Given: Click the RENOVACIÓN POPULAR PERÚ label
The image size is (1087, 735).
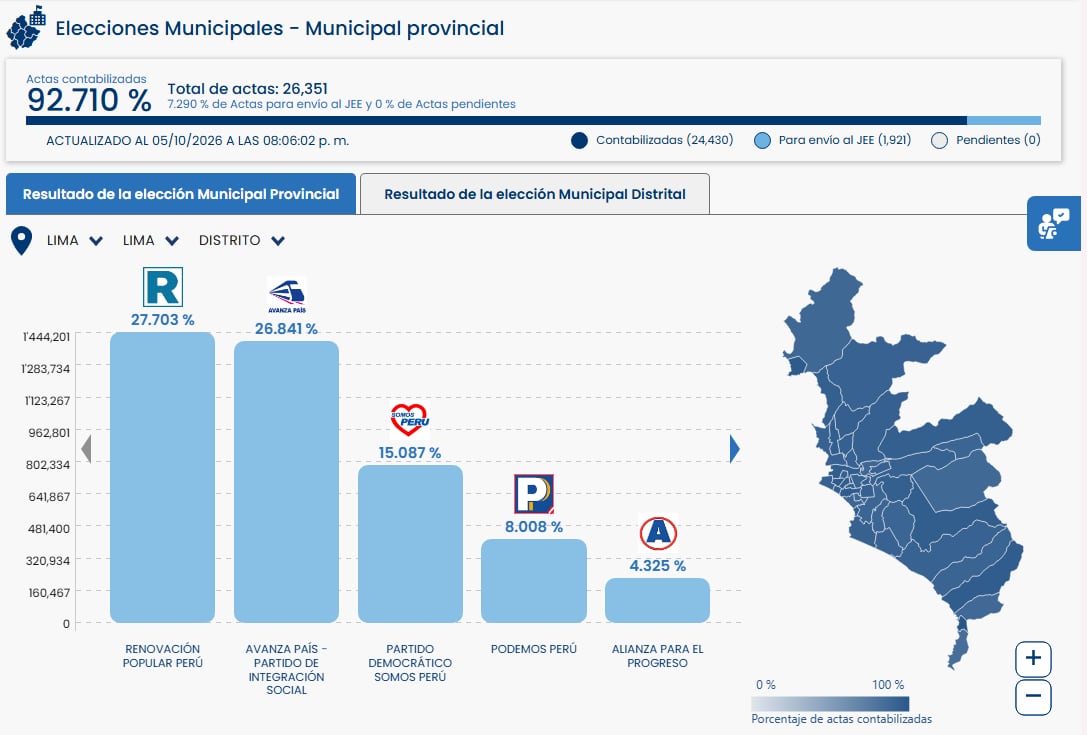Looking at the screenshot, I should (163, 656).
